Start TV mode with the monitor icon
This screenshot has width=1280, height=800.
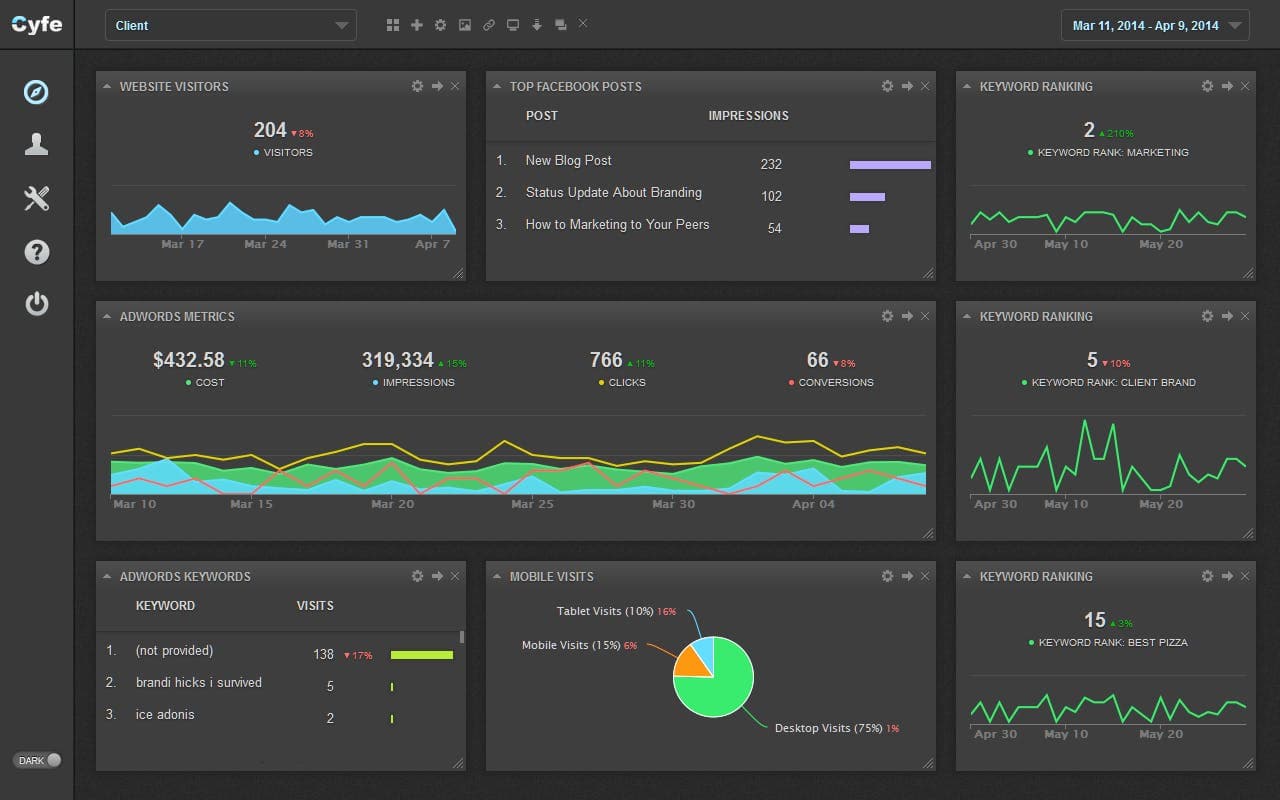tap(513, 24)
